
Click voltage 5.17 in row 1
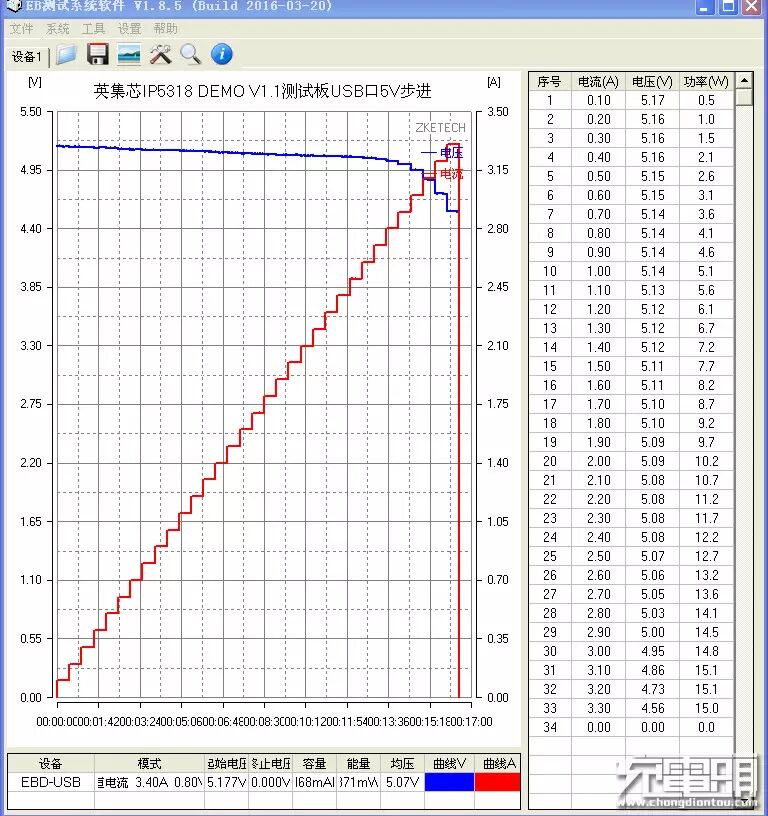(652, 100)
